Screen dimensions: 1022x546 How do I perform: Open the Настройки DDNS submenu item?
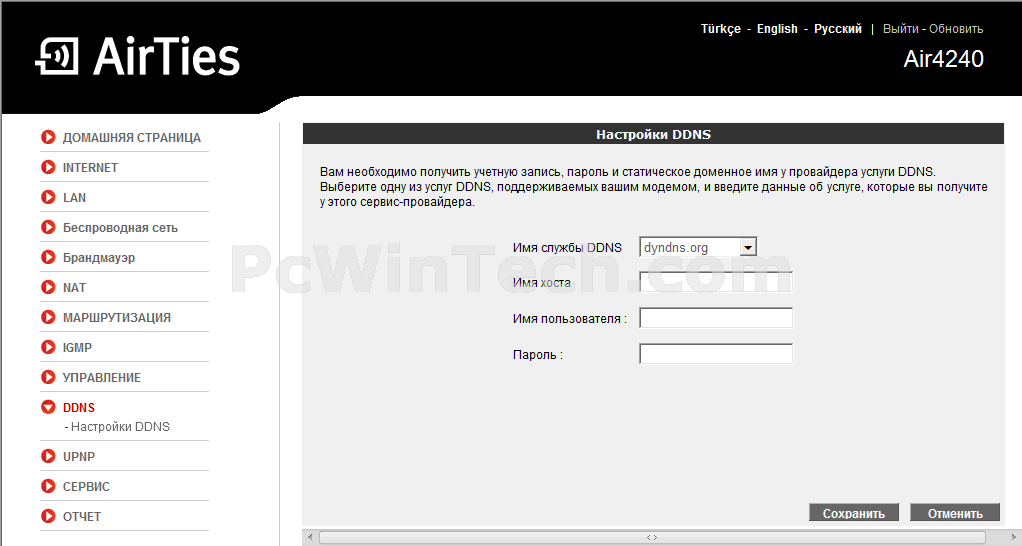point(120,426)
